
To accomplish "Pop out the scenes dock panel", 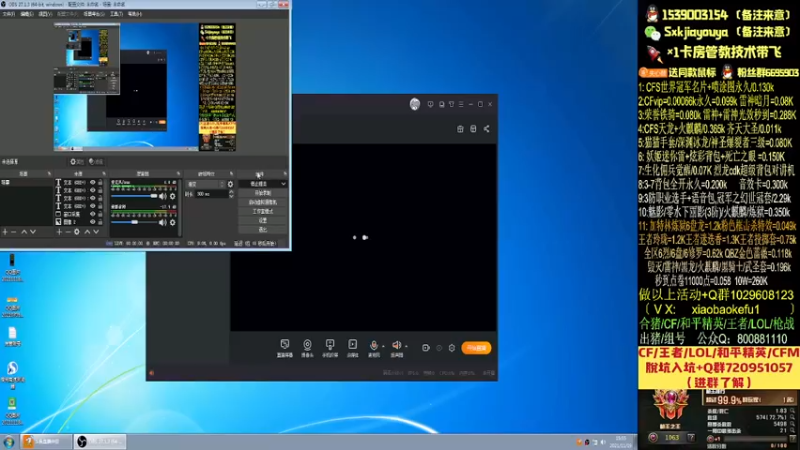I will (x=49, y=173).
